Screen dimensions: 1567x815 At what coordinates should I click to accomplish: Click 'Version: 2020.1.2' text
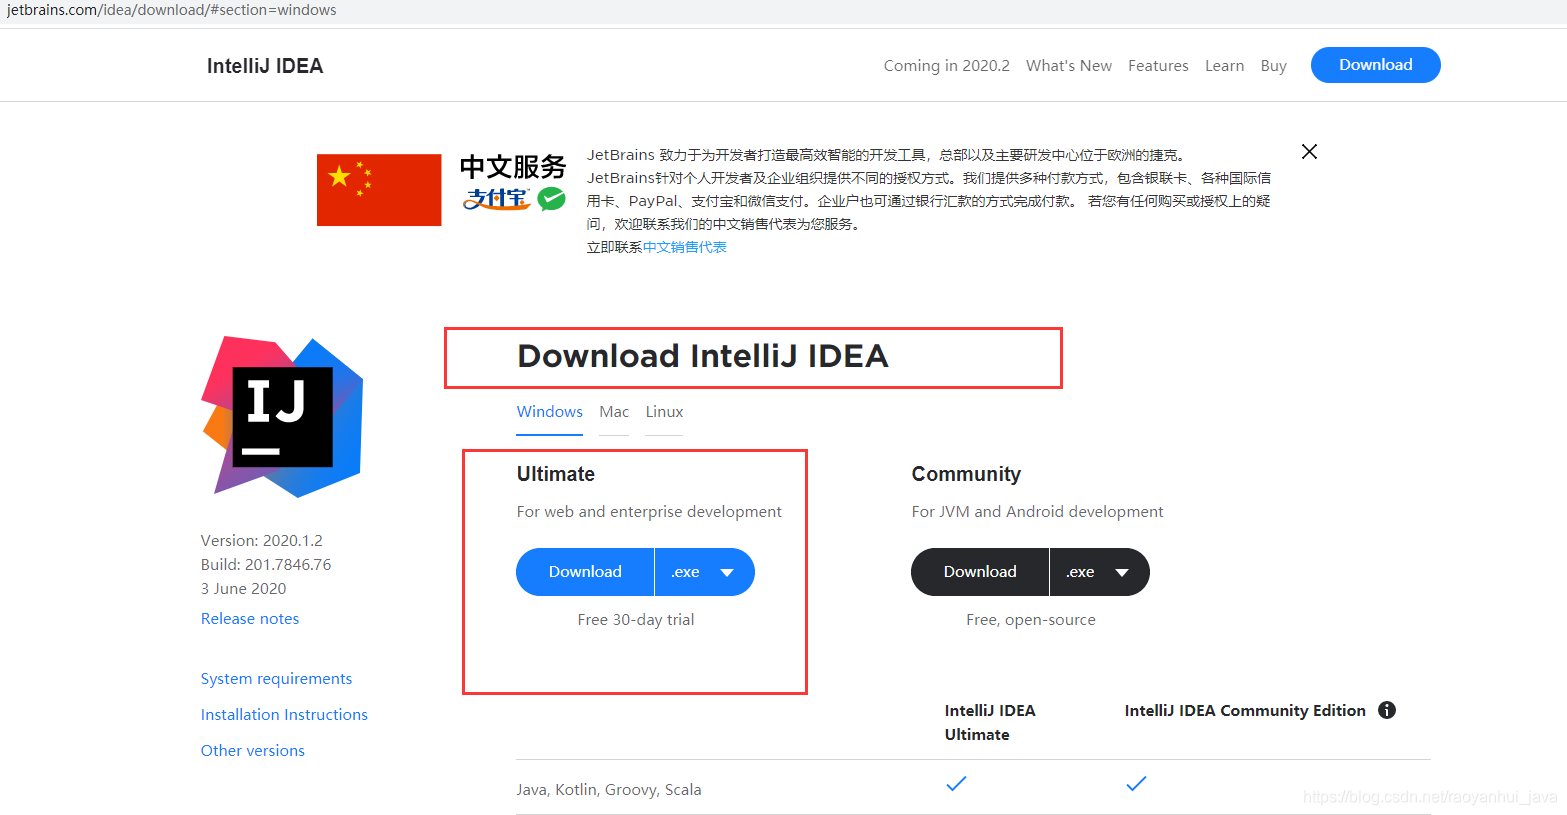coord(262,541)
